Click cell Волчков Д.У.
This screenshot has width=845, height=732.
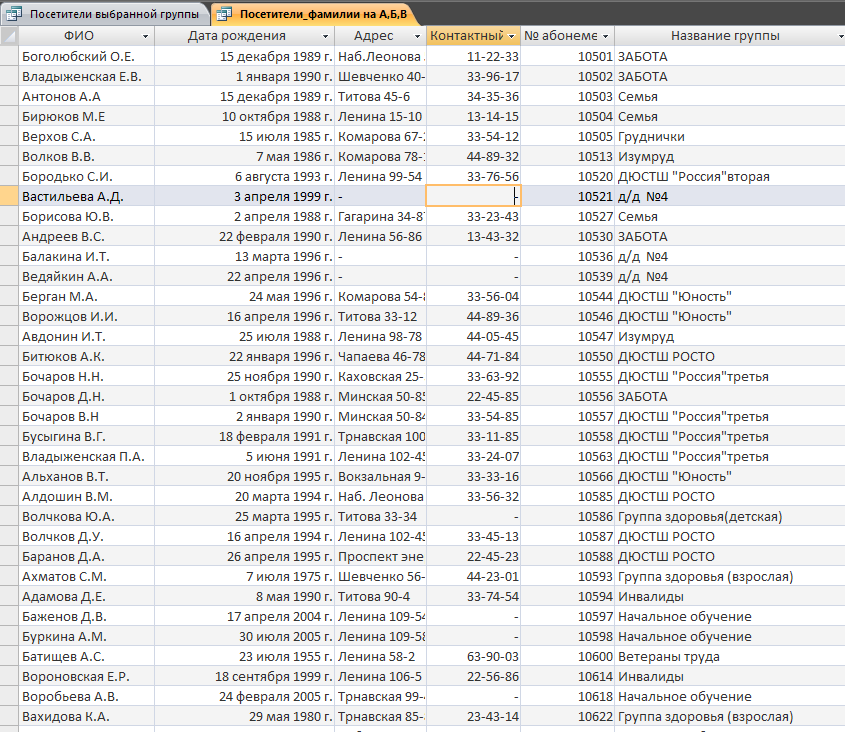[x=86, y=536]
